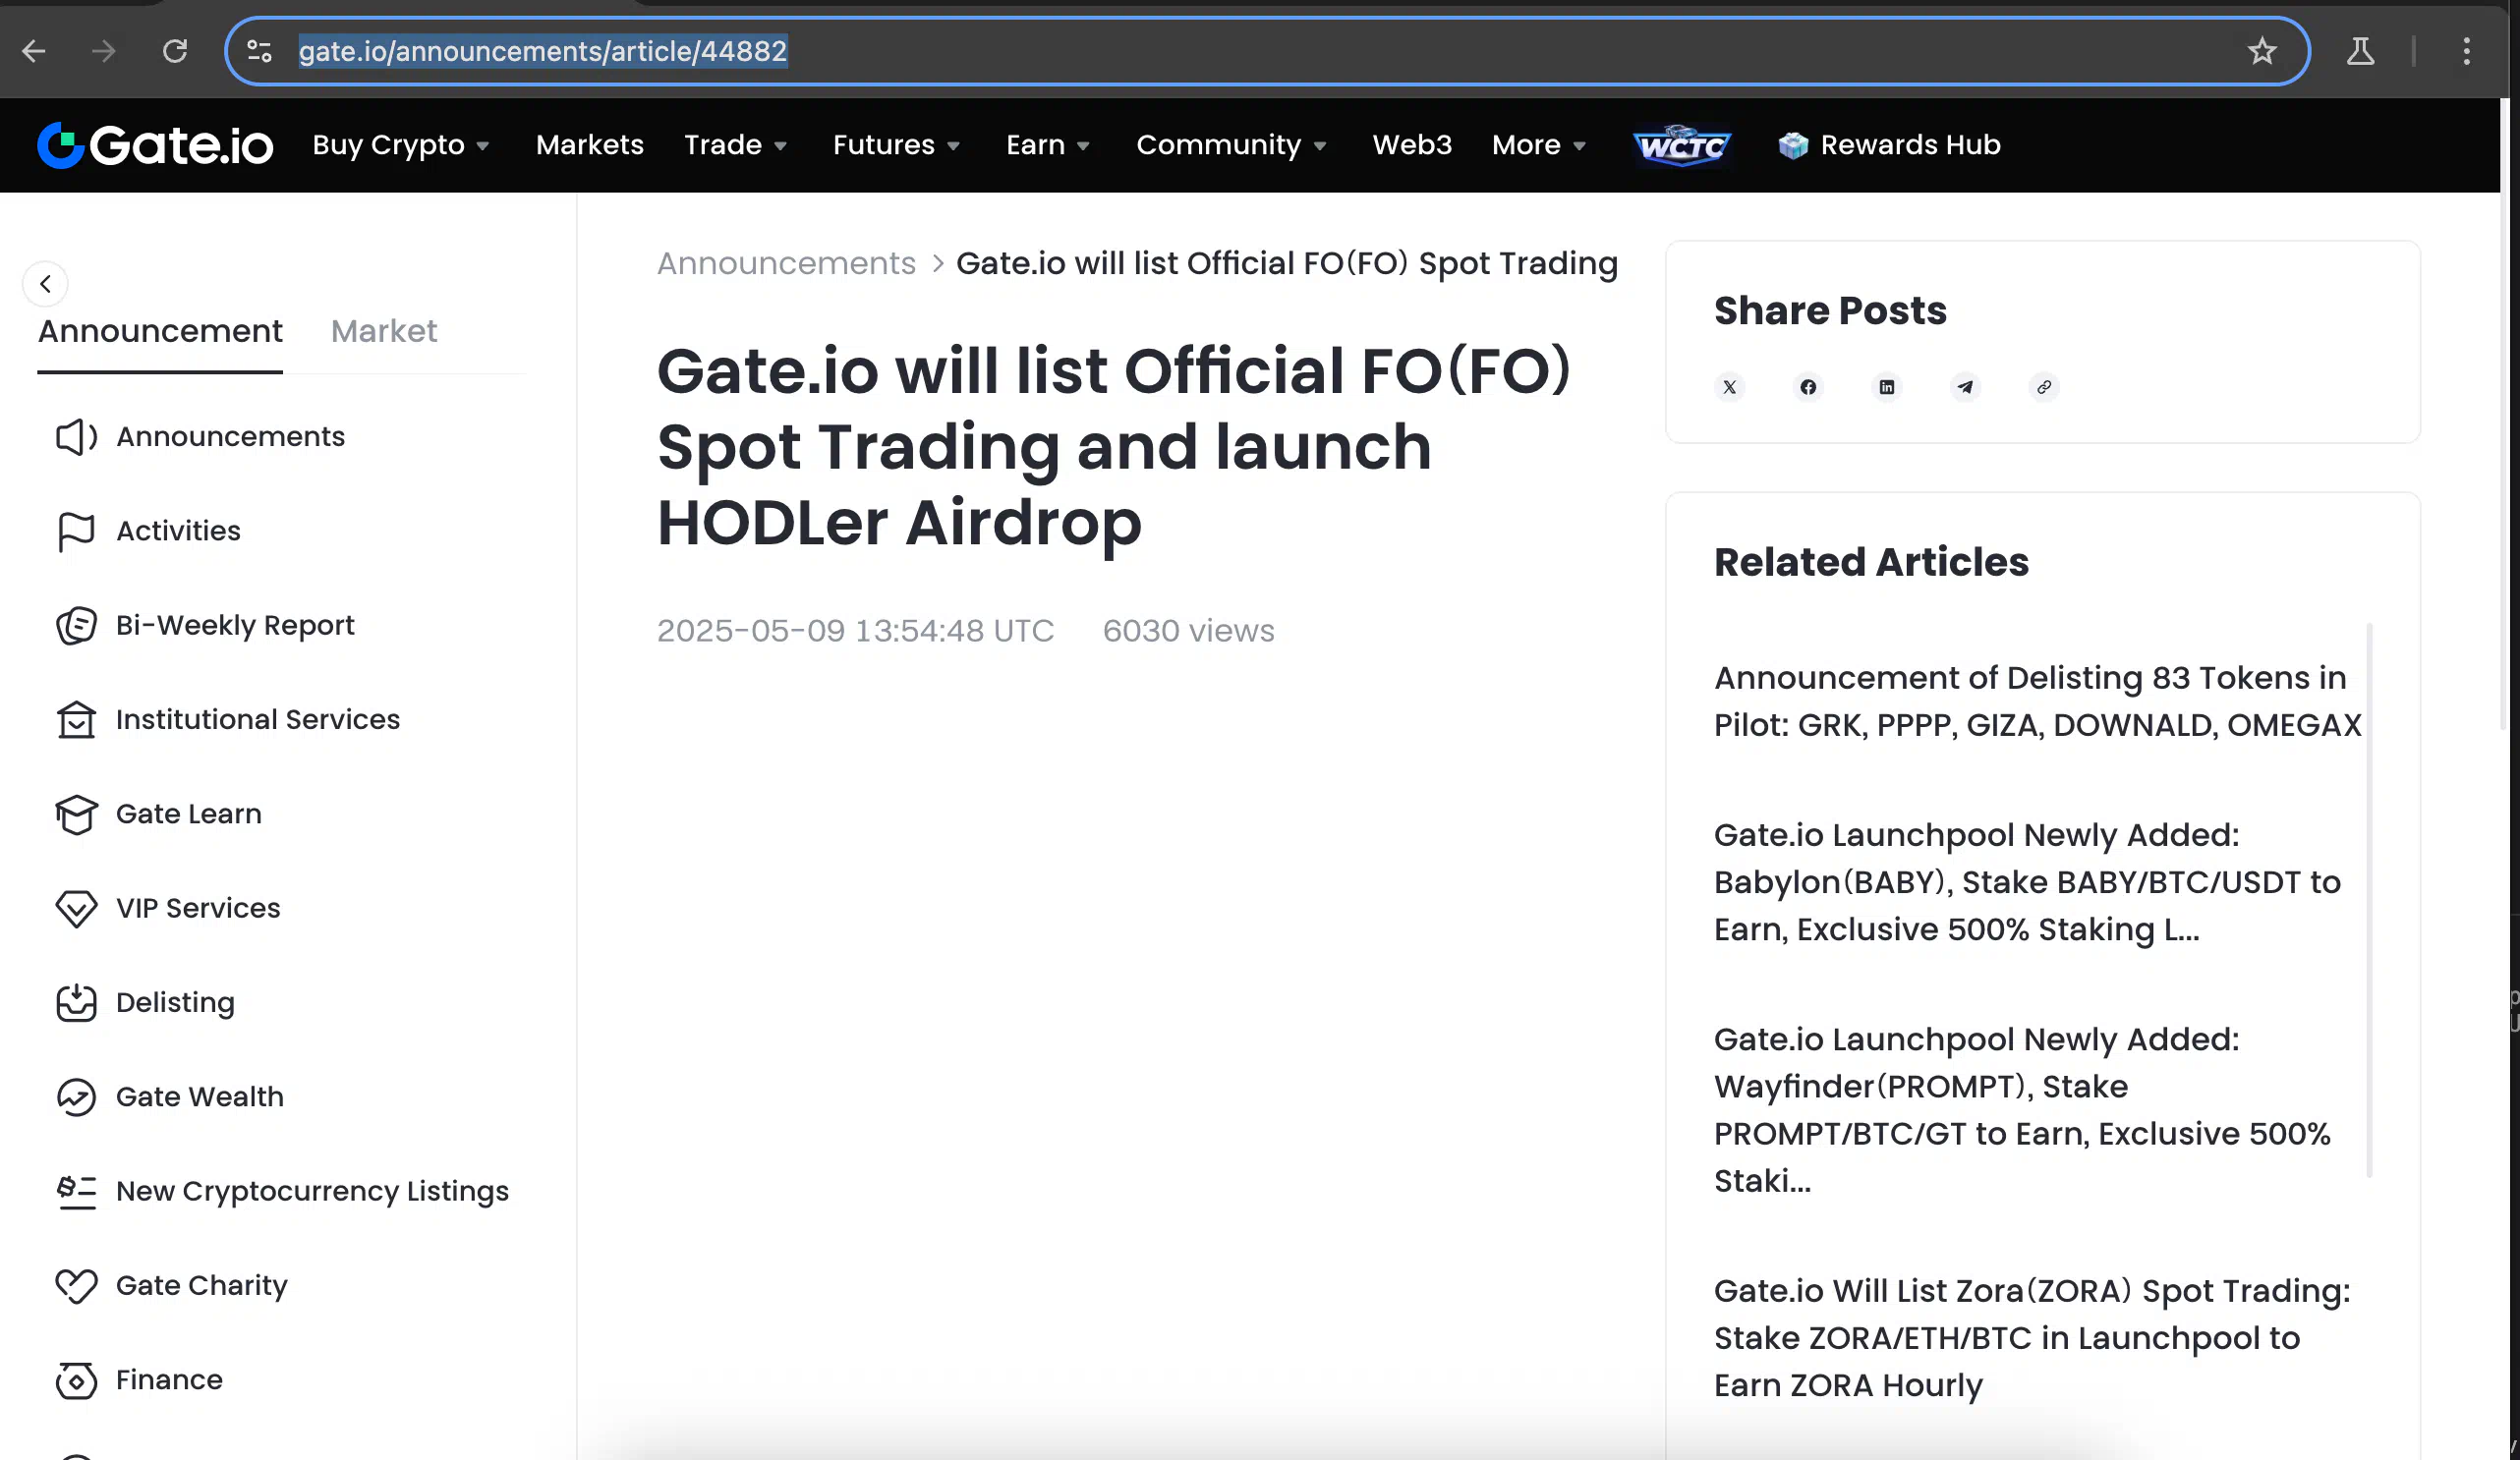Expand the Futures dropdown menu

[897, 145]
